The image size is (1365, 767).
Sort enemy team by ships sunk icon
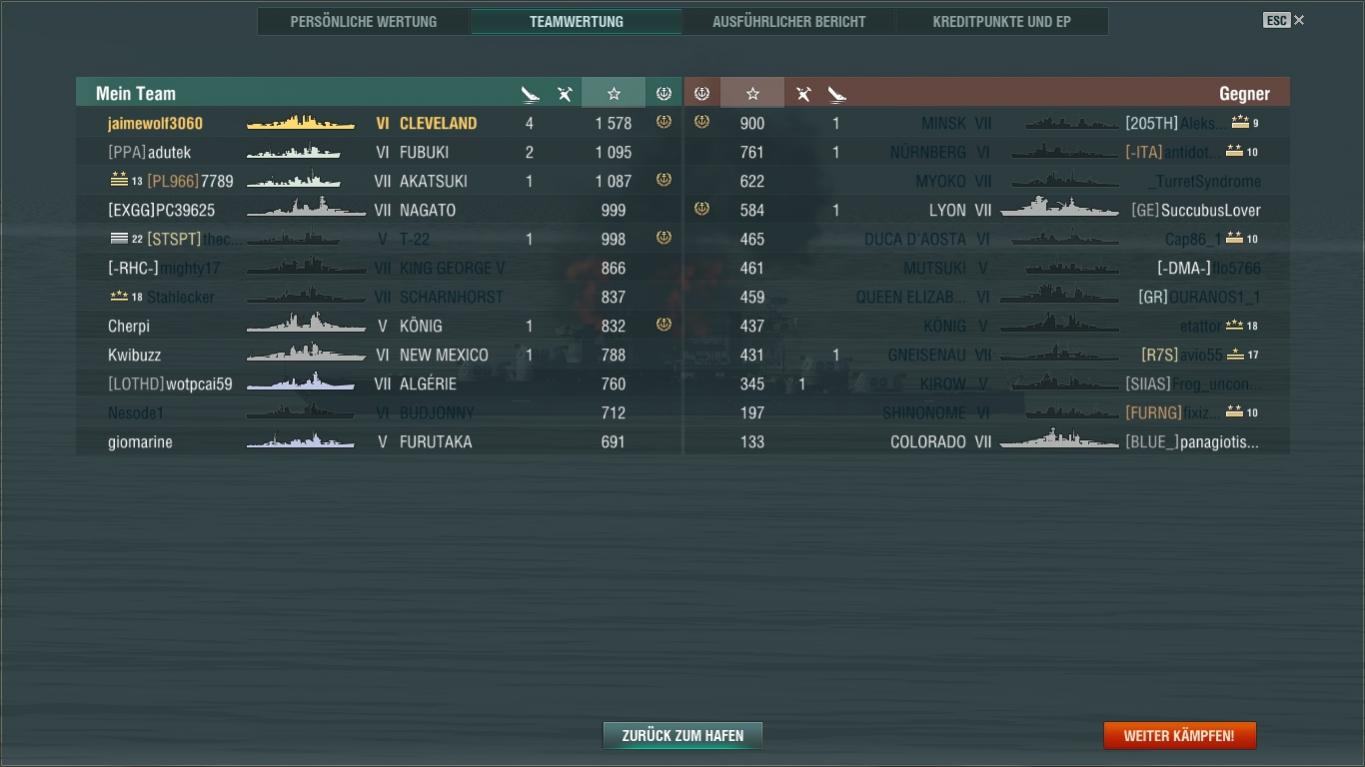pos(837,94)
